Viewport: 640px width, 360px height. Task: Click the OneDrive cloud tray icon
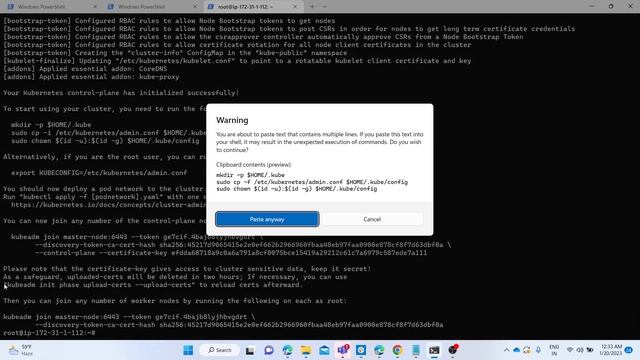click(517, 350)
